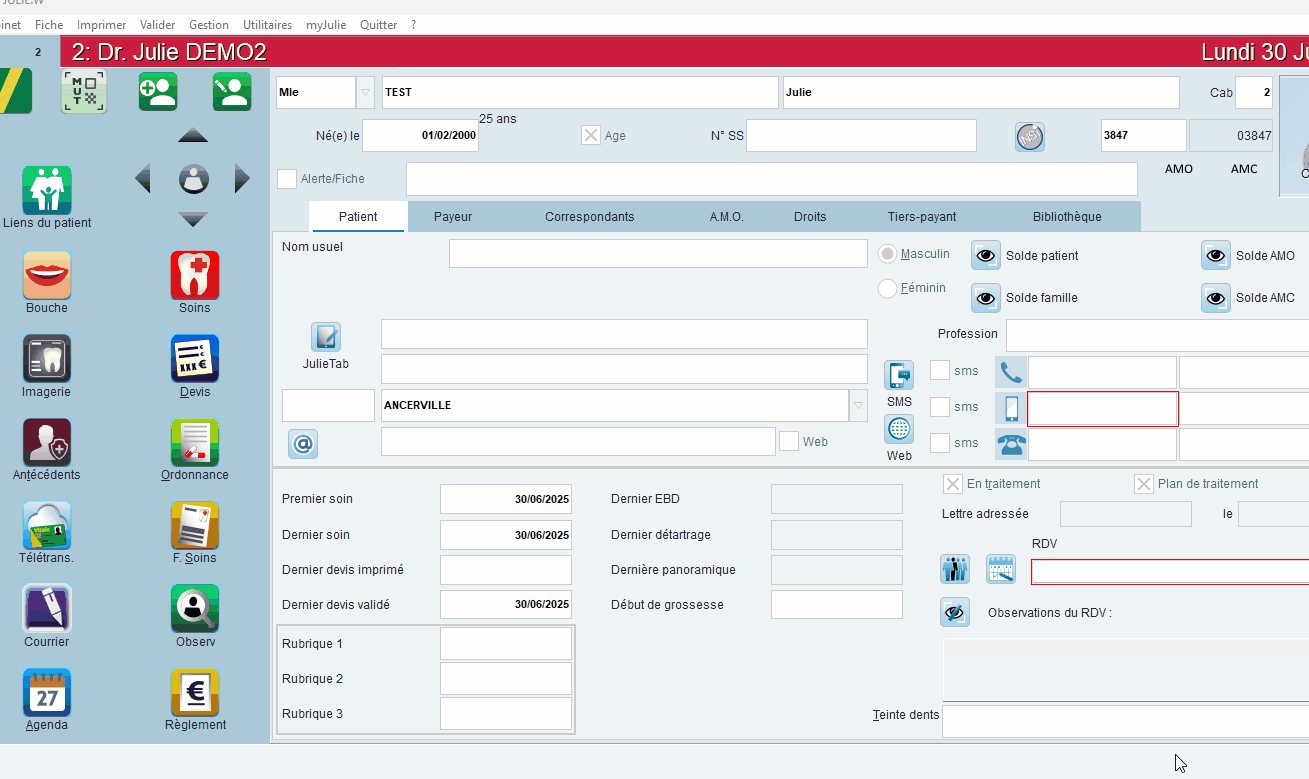Open the Devis module
Screen dimensions: 1309x779
(195, 359)
